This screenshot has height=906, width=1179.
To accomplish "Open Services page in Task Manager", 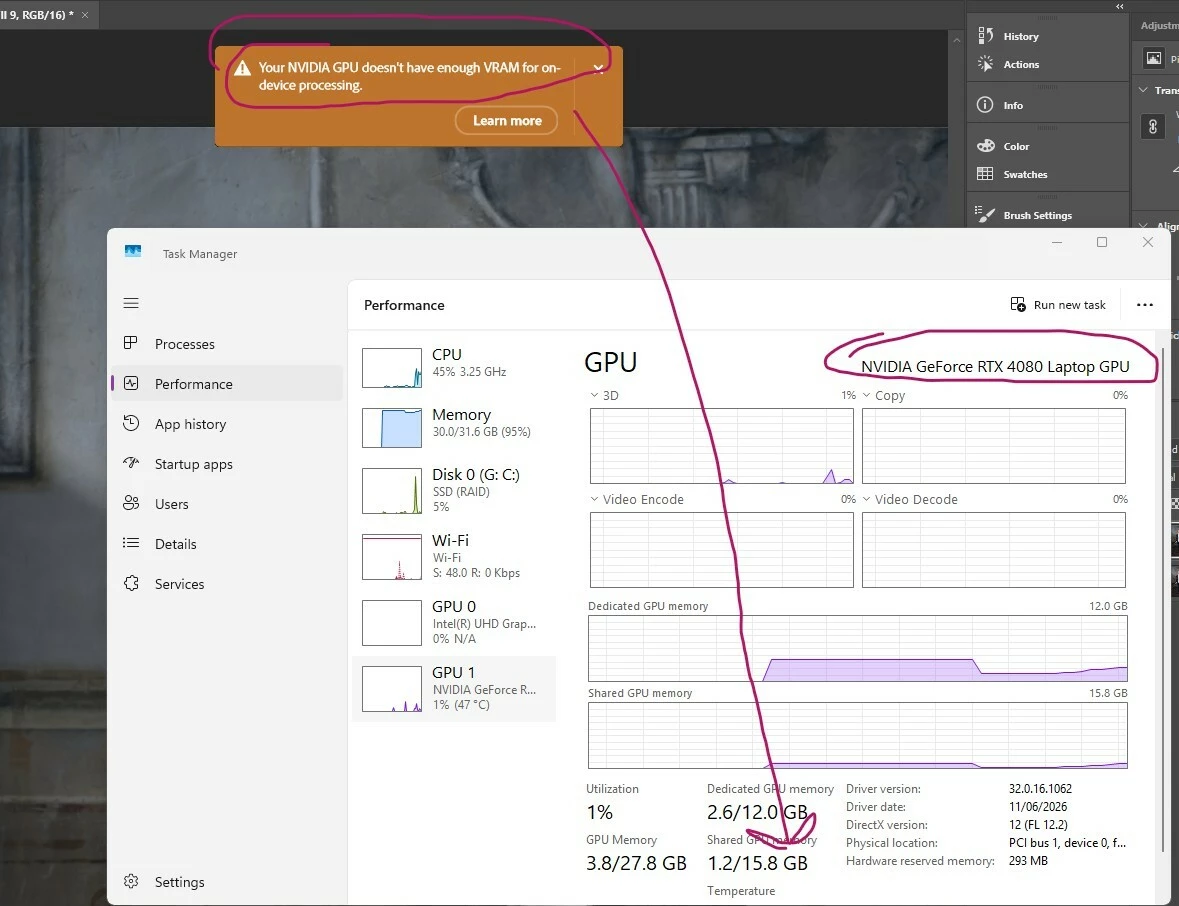I will point(227,583).
